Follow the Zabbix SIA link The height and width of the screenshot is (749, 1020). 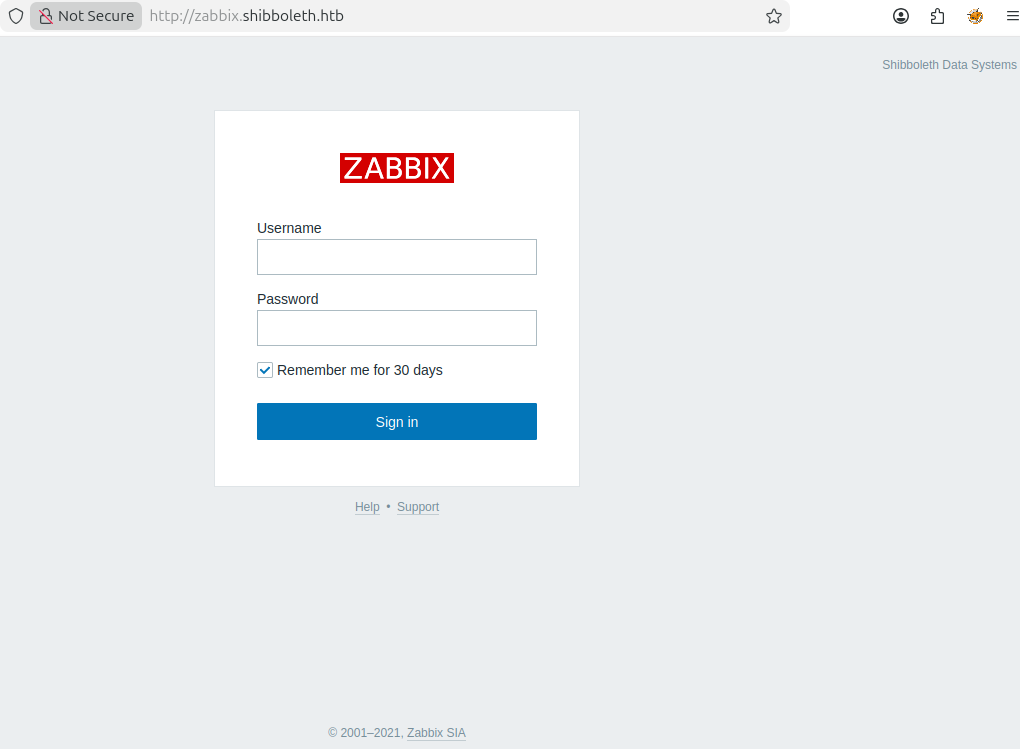pos(436,733)
